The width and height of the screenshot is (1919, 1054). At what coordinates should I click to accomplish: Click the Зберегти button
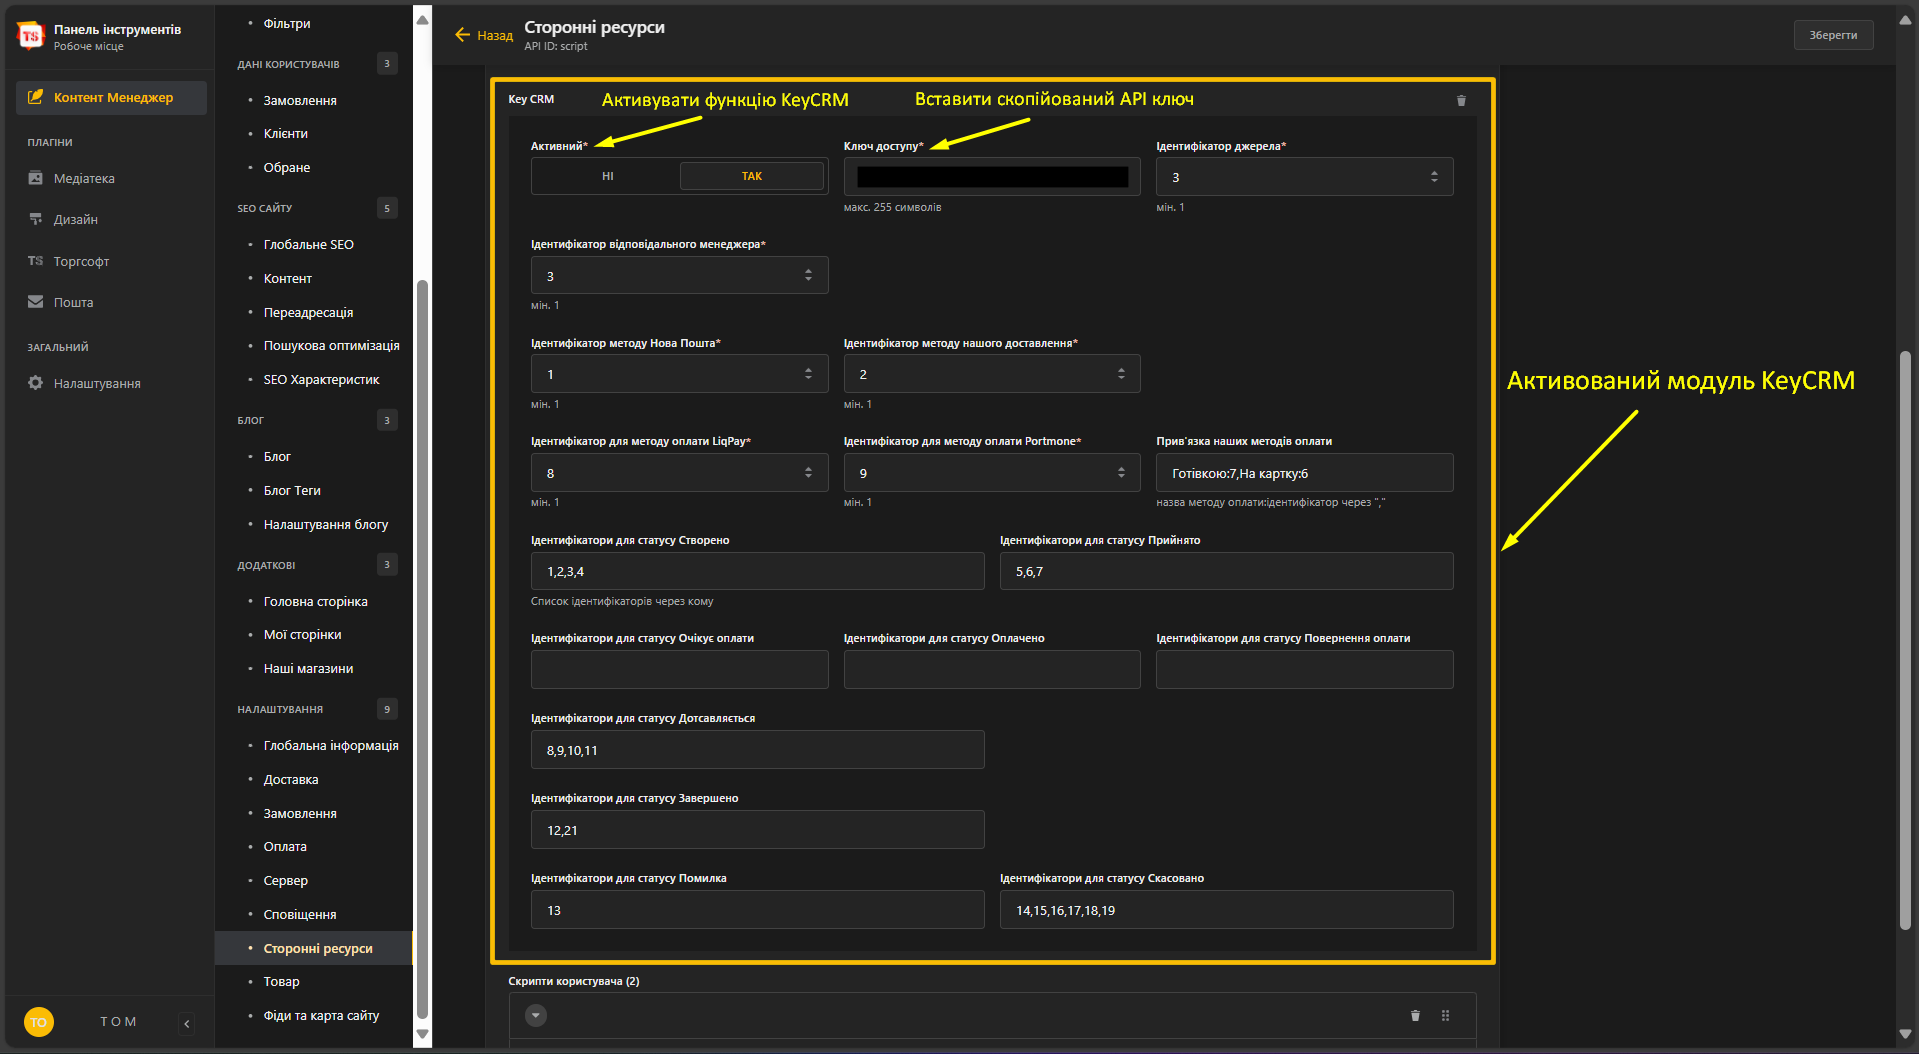(1833, 35)
